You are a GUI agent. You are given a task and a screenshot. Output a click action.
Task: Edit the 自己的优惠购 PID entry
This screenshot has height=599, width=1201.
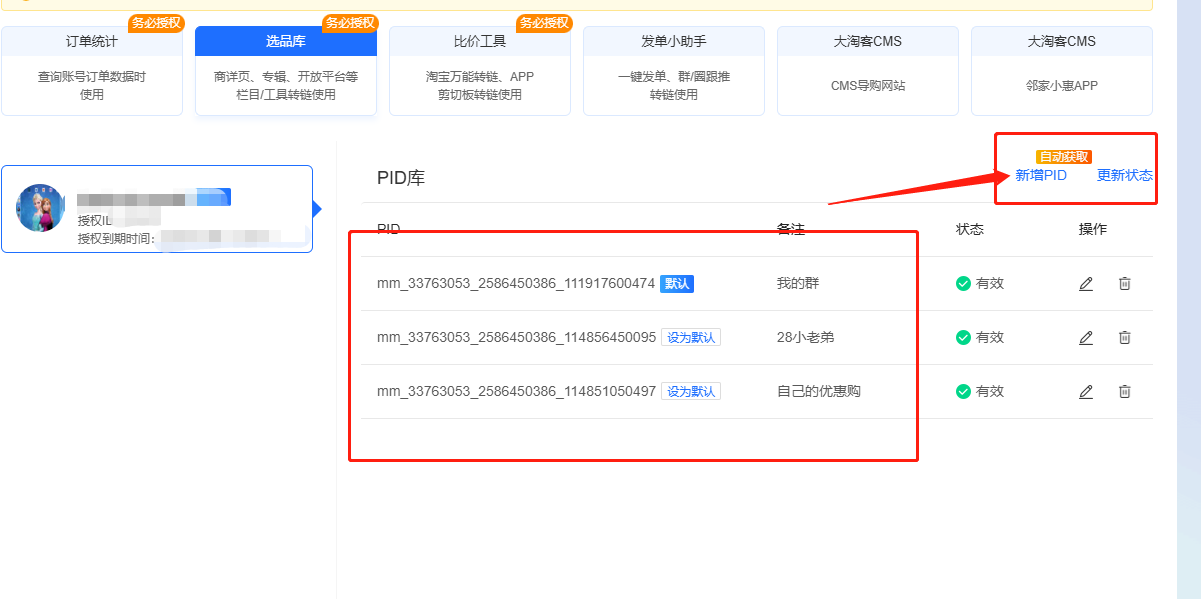tap(1086, 392)
